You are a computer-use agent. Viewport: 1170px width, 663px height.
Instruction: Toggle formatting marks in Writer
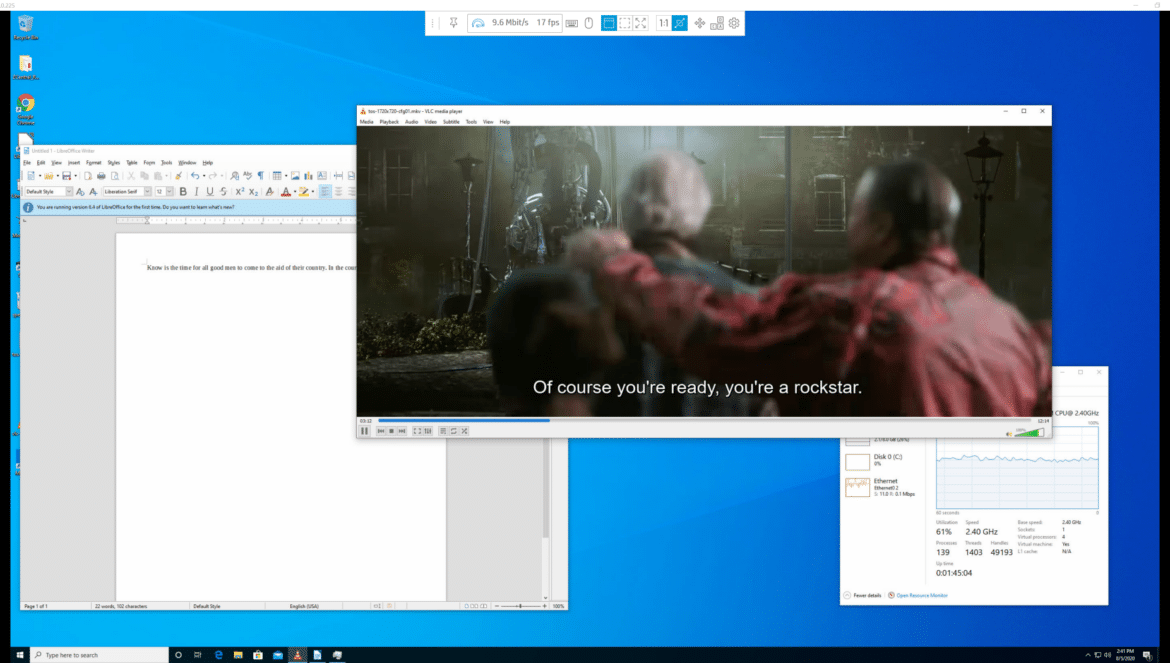click(260, 176)
